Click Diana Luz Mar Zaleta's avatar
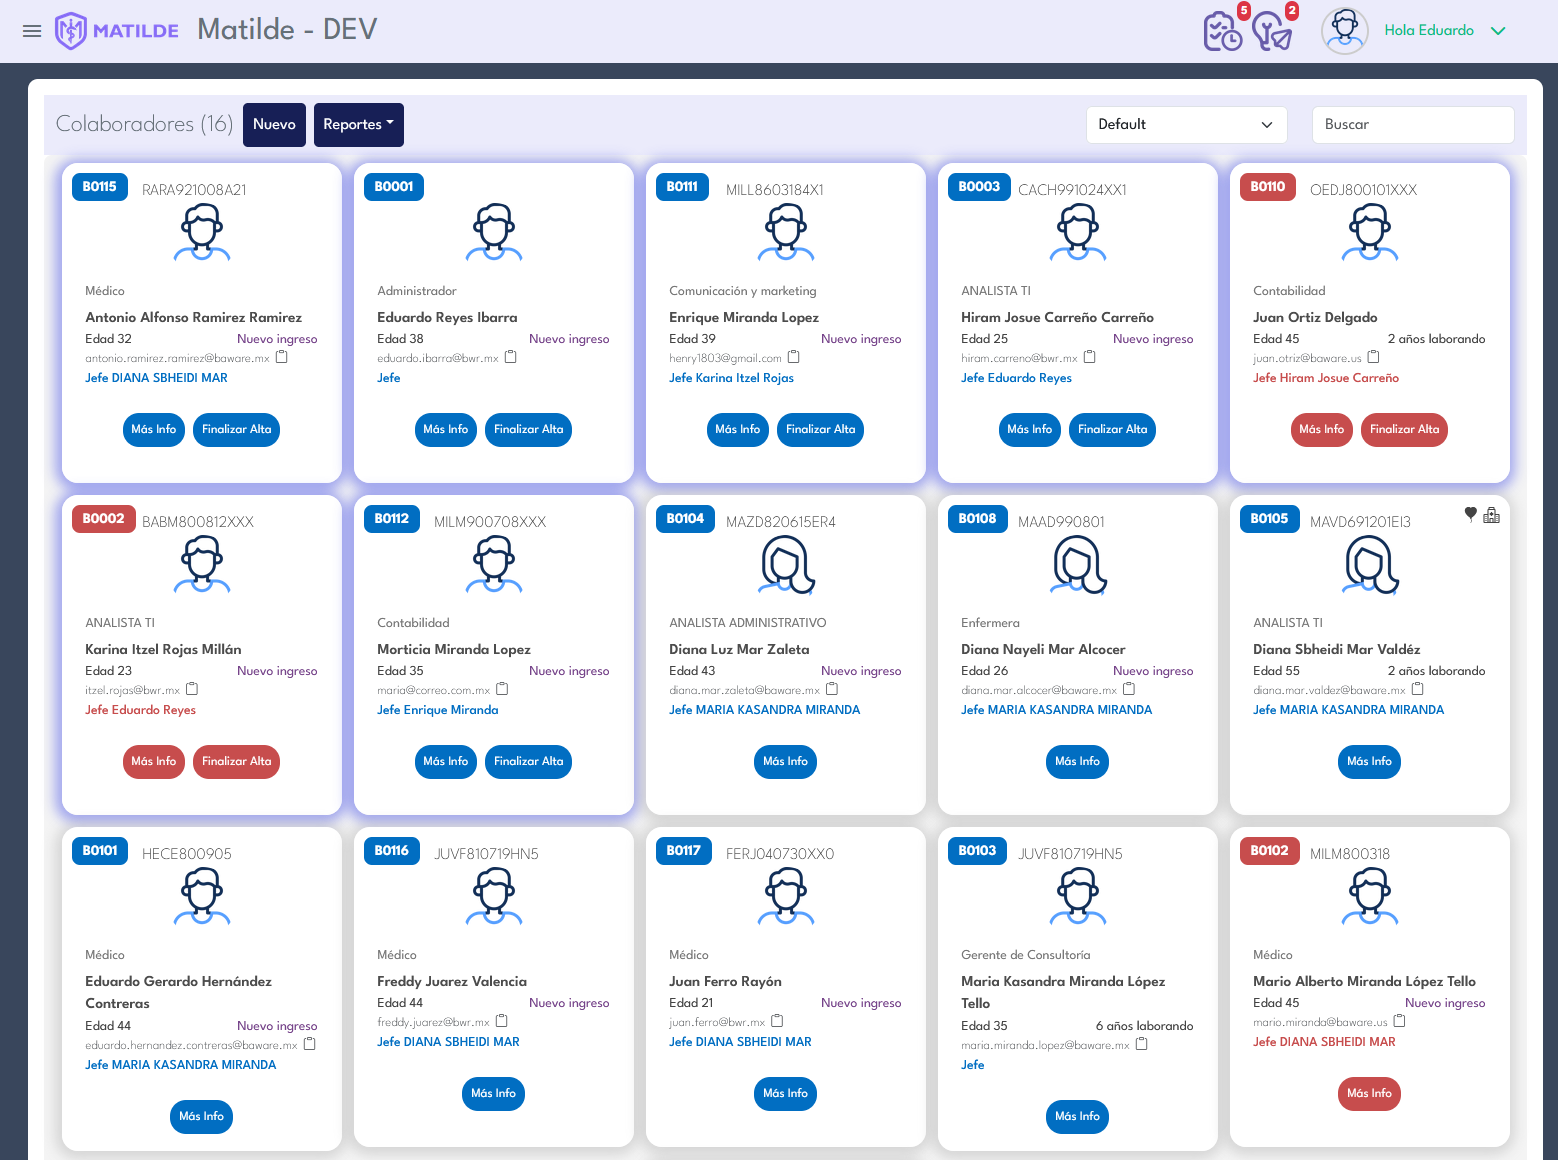Viewport: 1558px width, 1160px height. pyautogui.click(x=787, y=565)
